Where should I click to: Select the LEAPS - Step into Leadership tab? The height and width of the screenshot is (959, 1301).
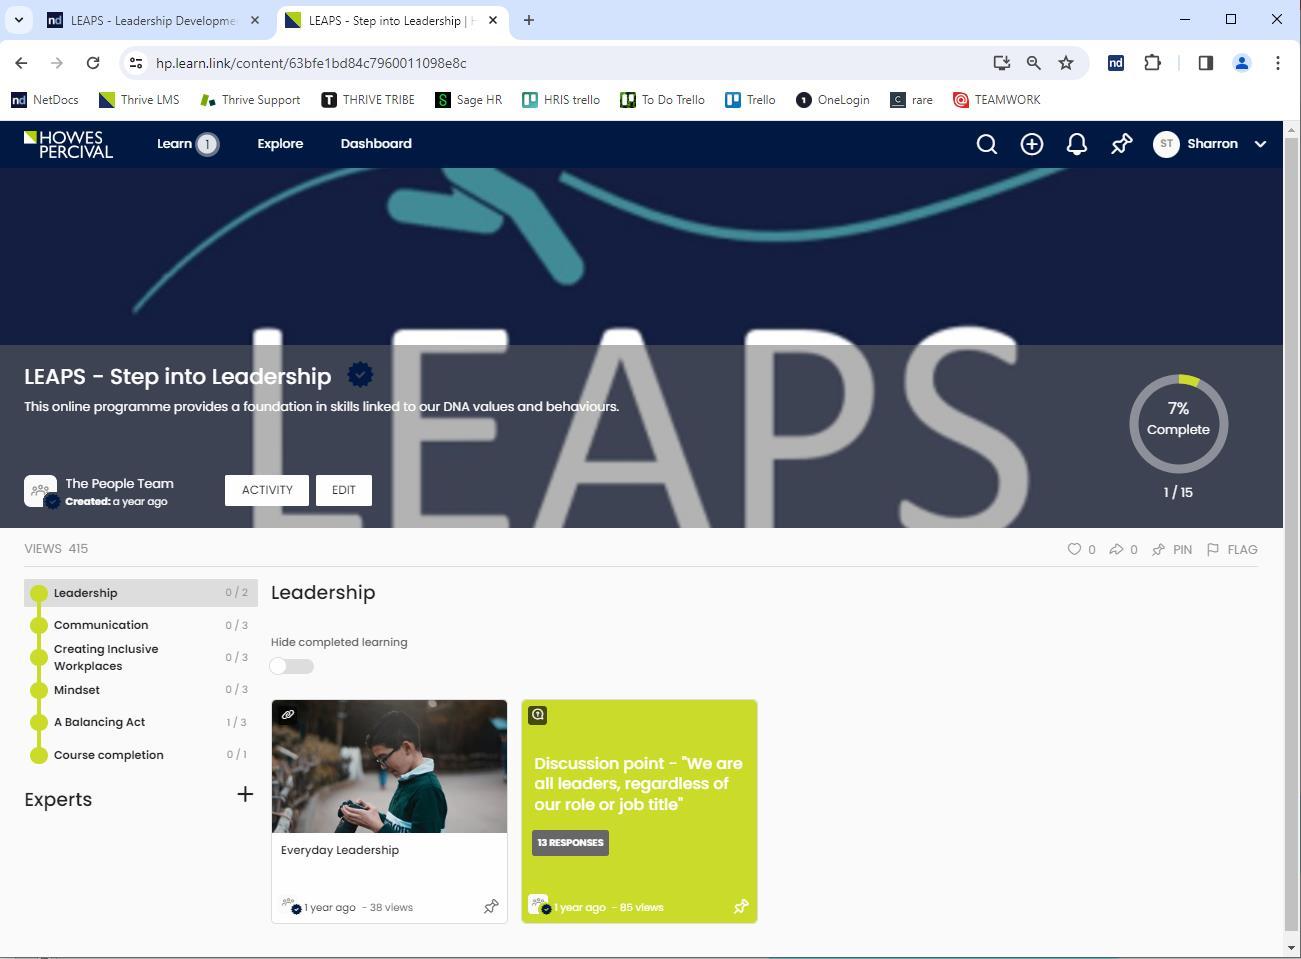coord(392,20)
